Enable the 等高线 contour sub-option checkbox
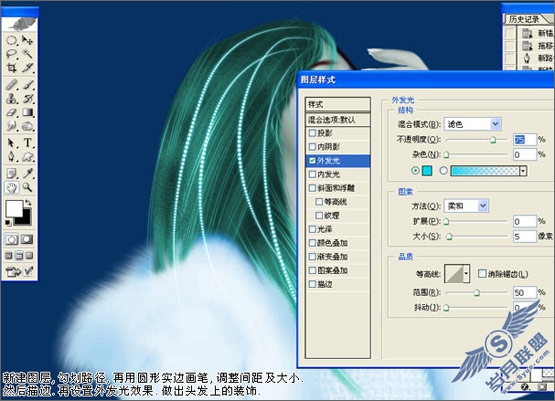The image size is (555, 401). click(x=319, y=202)
